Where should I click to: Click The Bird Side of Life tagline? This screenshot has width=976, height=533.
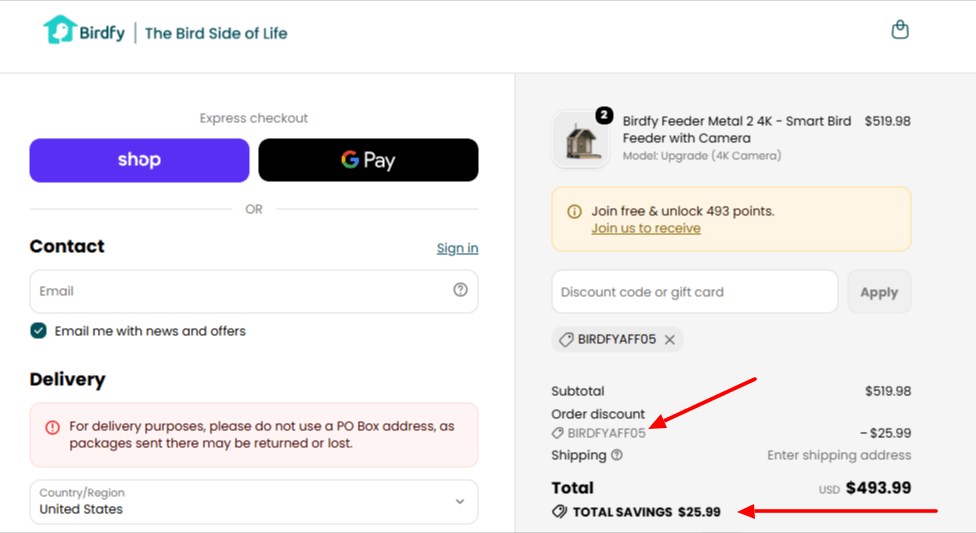[216, 34]
